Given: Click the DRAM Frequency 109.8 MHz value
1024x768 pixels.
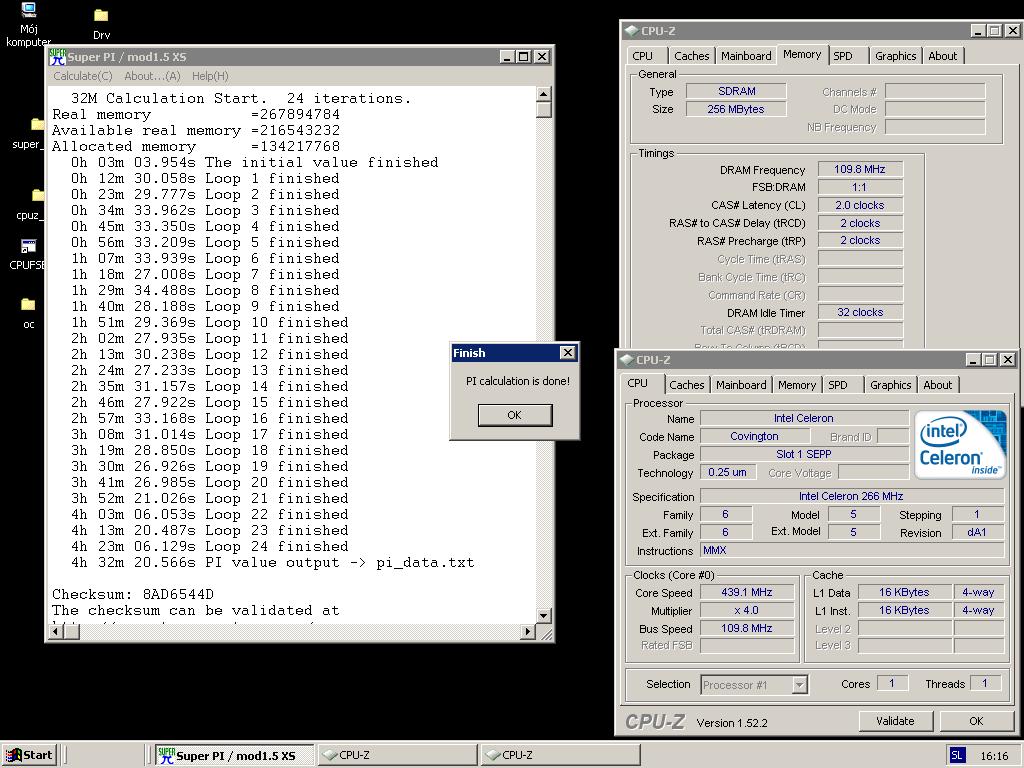Looking at the screenshot, I should click(859, 170).
